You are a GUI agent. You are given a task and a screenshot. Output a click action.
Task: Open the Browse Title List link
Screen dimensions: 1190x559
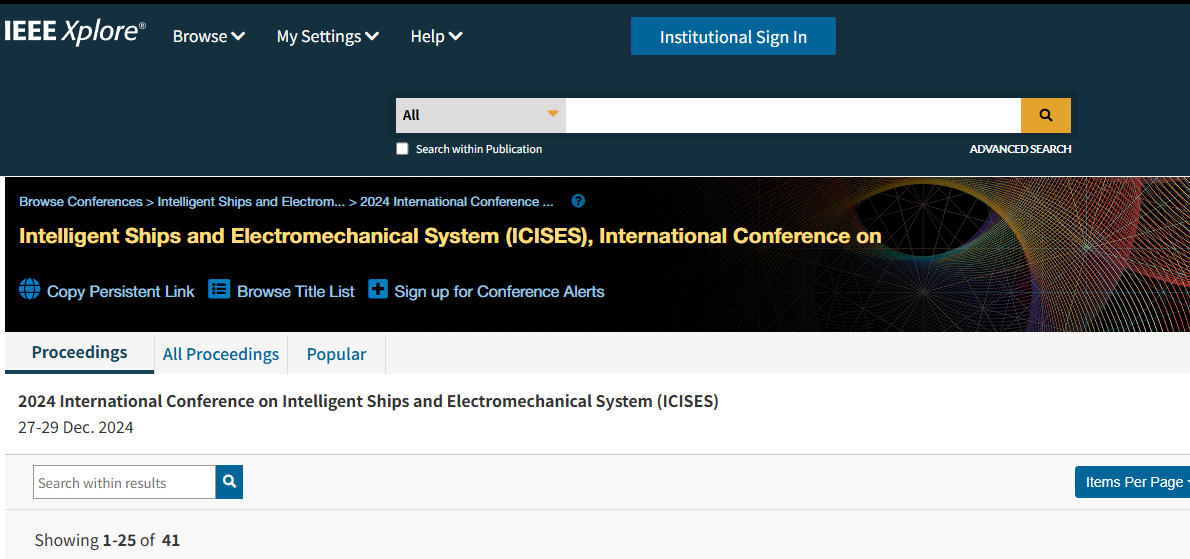click(x=296, y=291)
